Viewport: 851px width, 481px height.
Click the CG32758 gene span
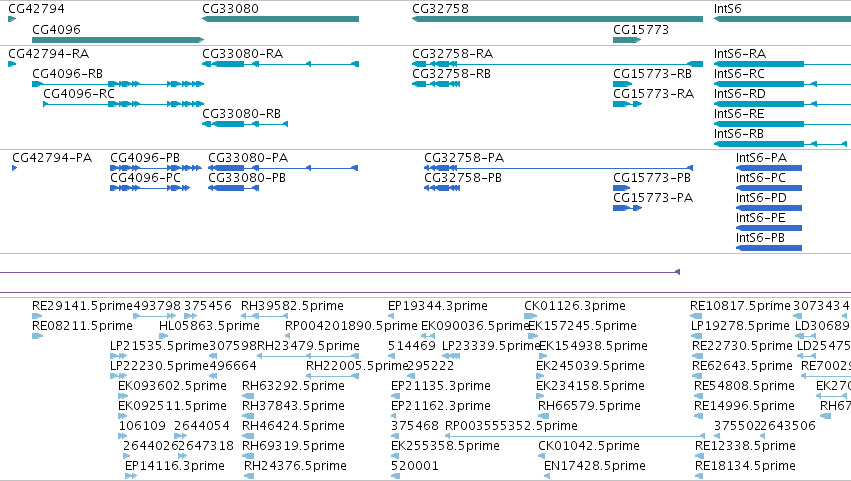(557, 19)
